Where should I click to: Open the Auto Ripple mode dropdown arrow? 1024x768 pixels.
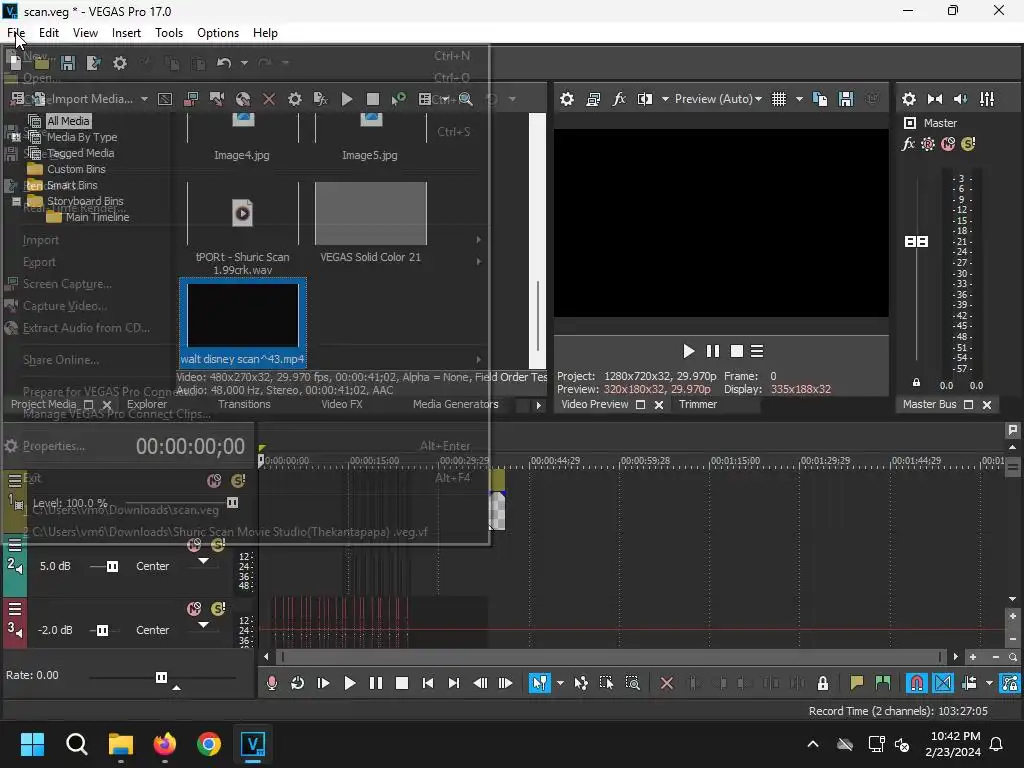click(989, 684)
